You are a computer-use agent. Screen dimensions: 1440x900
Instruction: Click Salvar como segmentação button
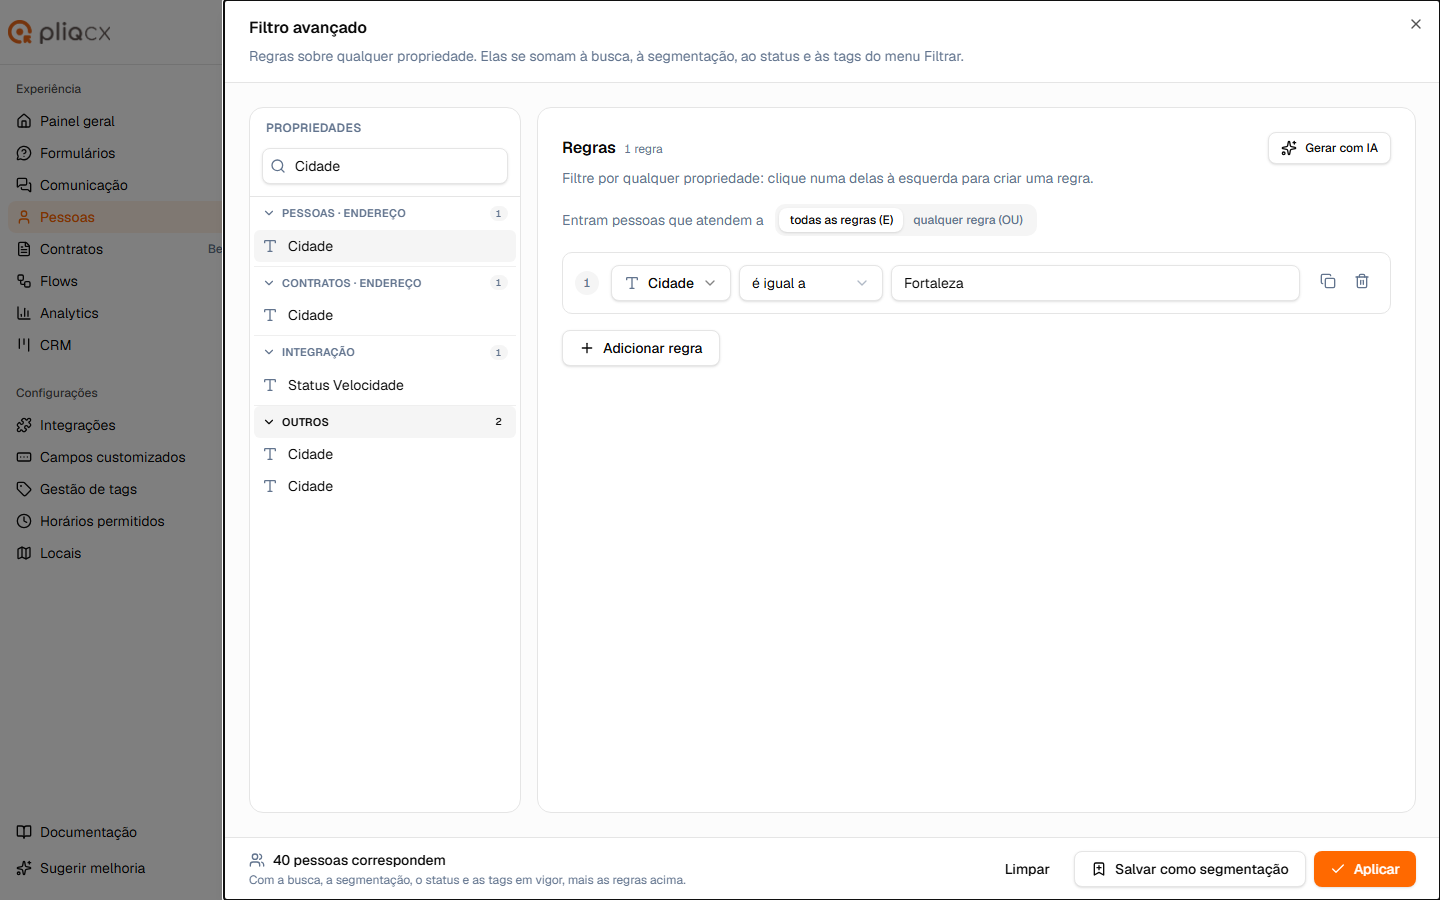click(x=1190, y=869)
